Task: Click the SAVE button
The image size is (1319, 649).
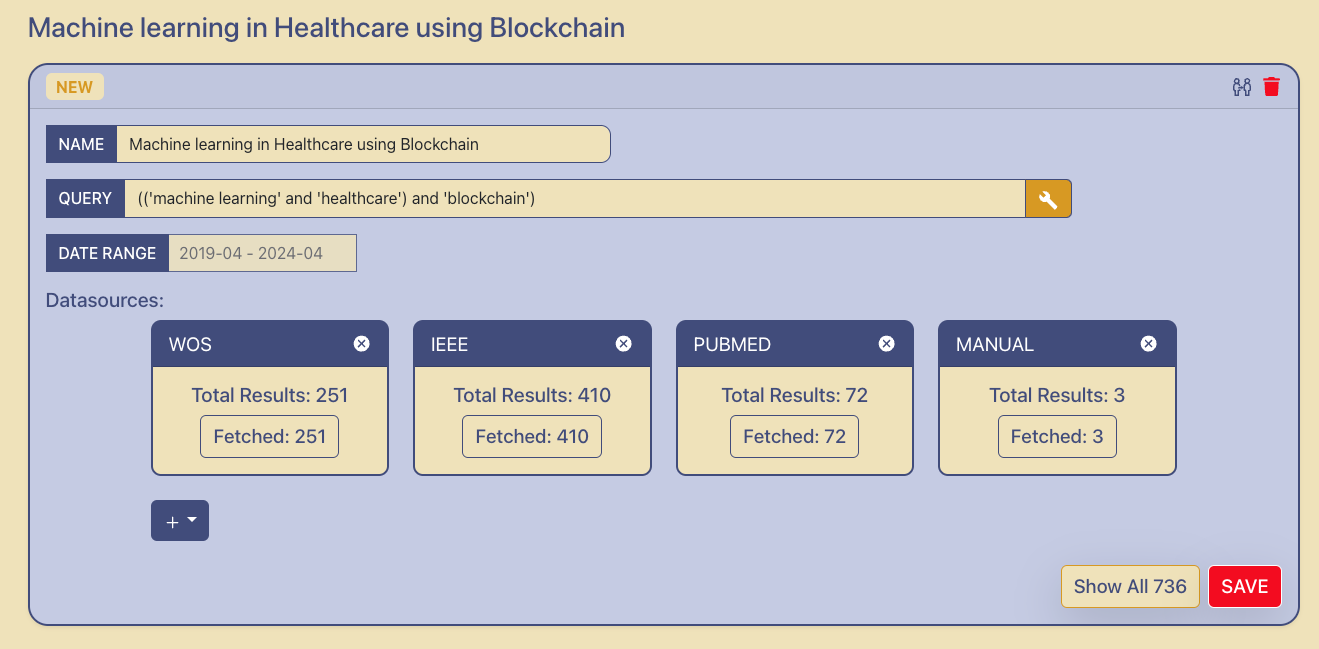Action: coord(1245,587)
